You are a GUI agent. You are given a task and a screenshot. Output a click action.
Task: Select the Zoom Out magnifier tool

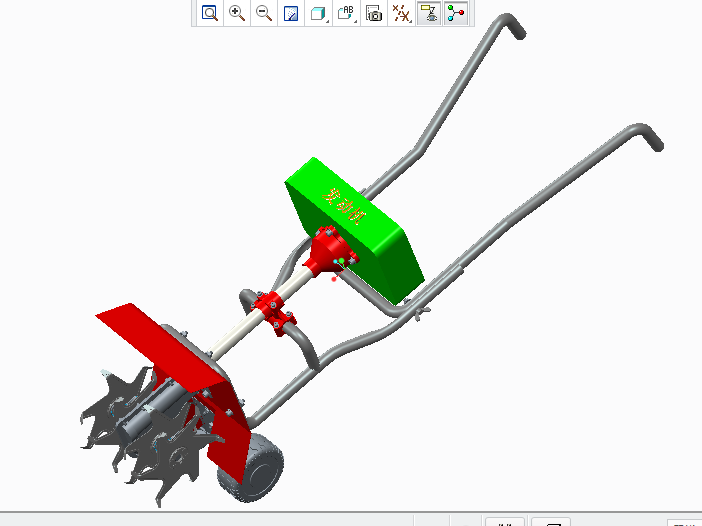264,13
